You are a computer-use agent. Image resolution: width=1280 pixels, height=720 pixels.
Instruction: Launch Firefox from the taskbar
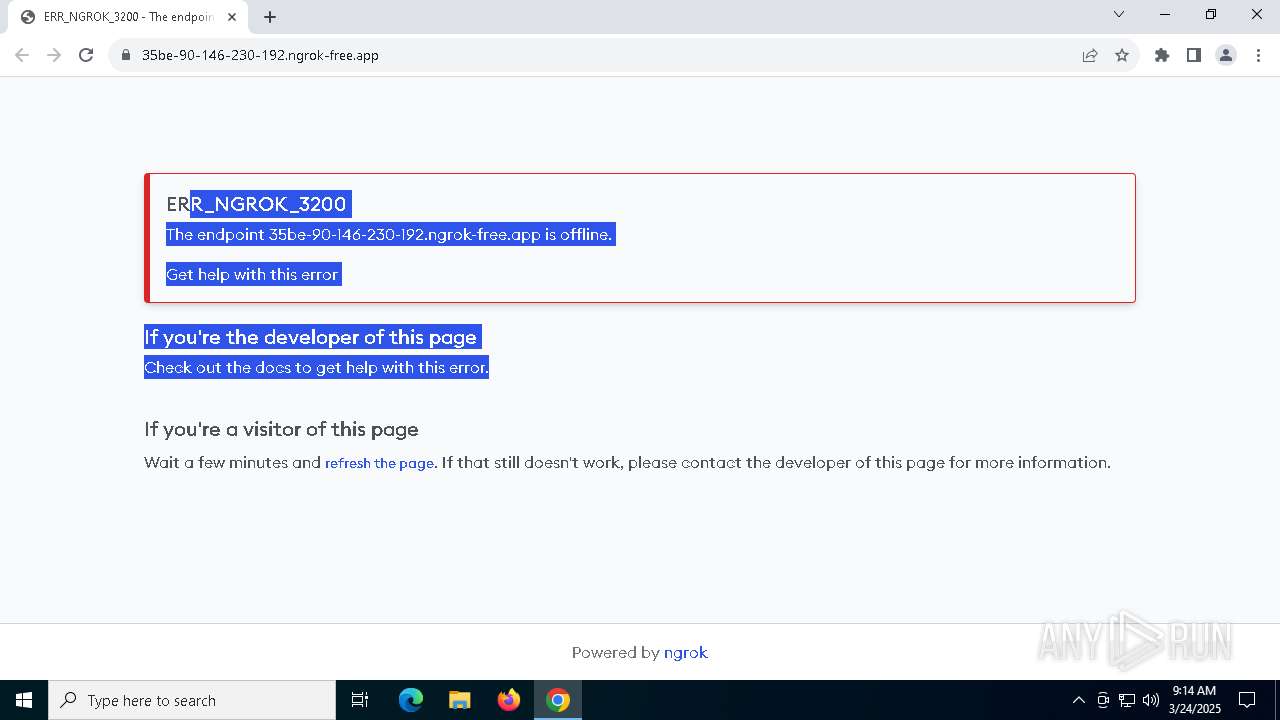(508, 700)
